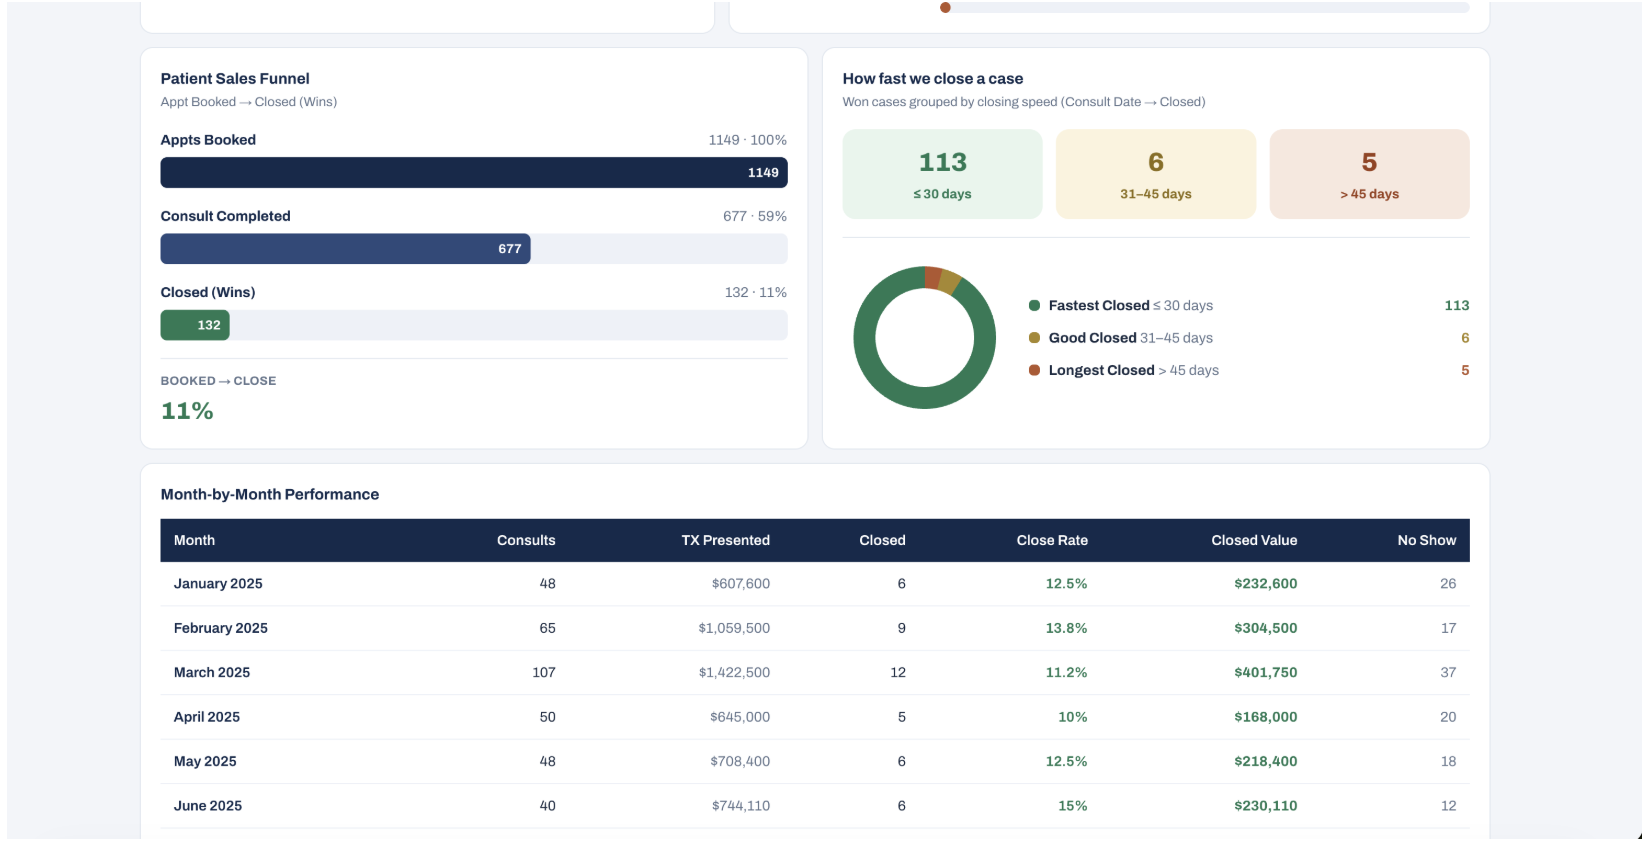Click the "May 2025" row label
The image size is (1642, 844).
tap(205, 762)
